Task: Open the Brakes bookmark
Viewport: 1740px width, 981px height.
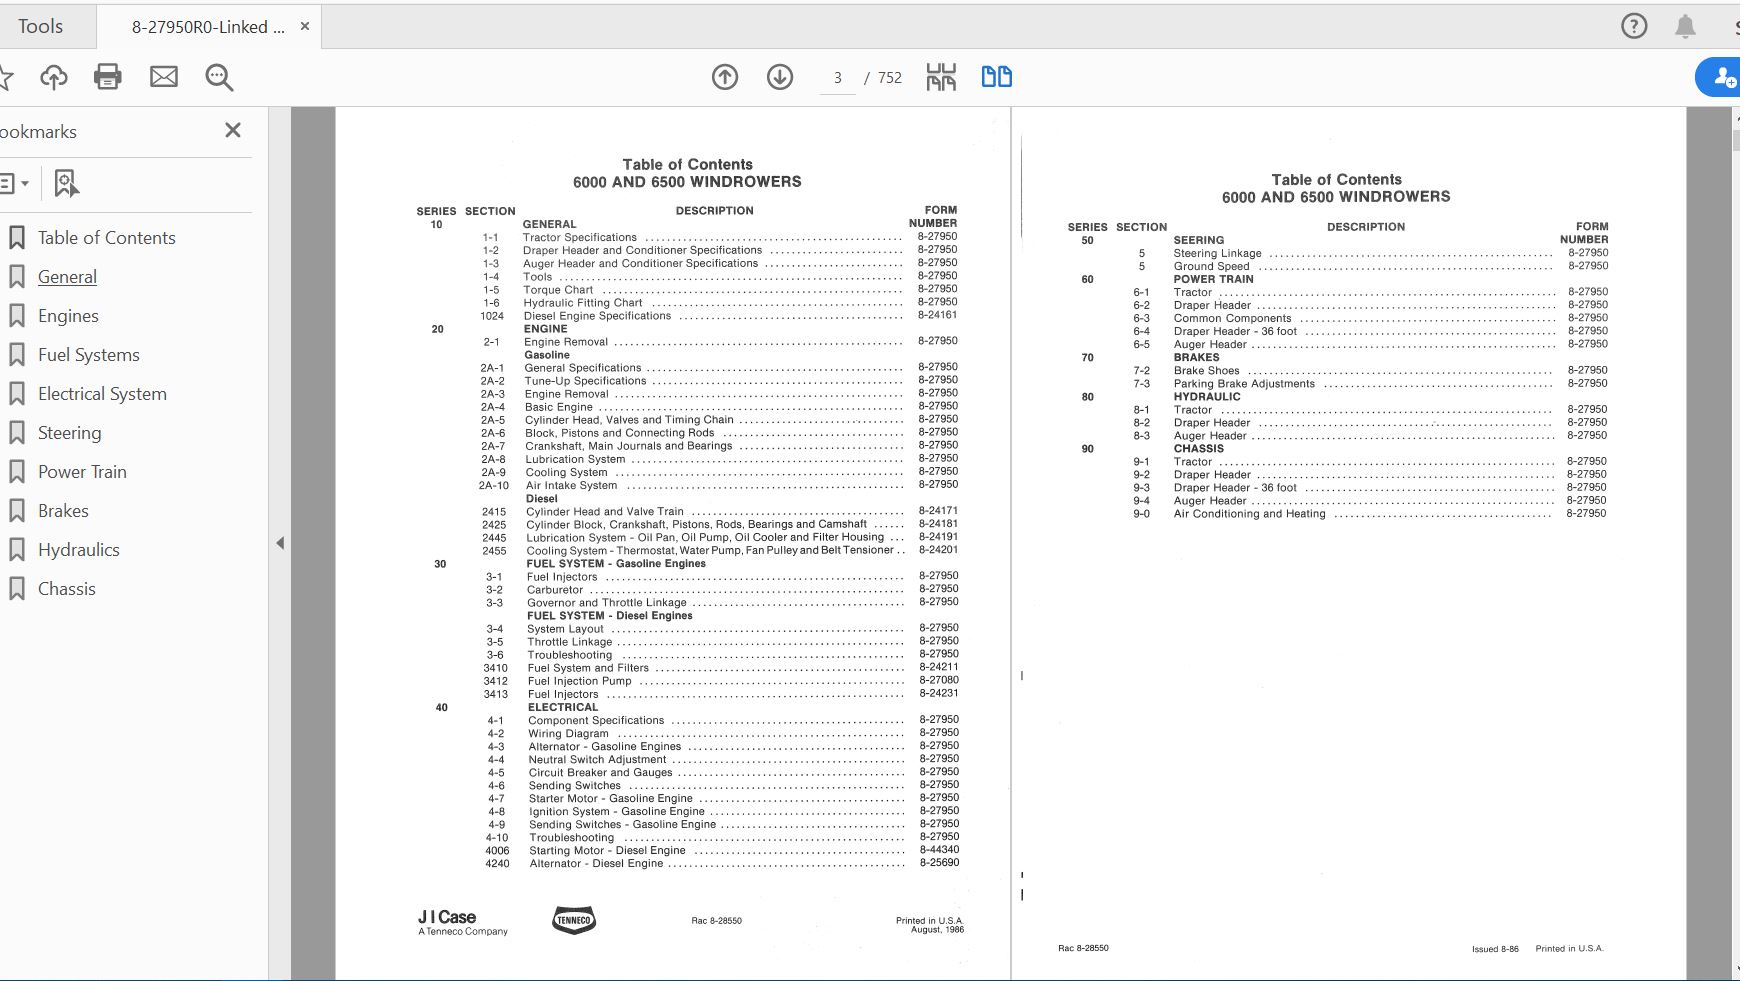Action: [x=63, y=511]
